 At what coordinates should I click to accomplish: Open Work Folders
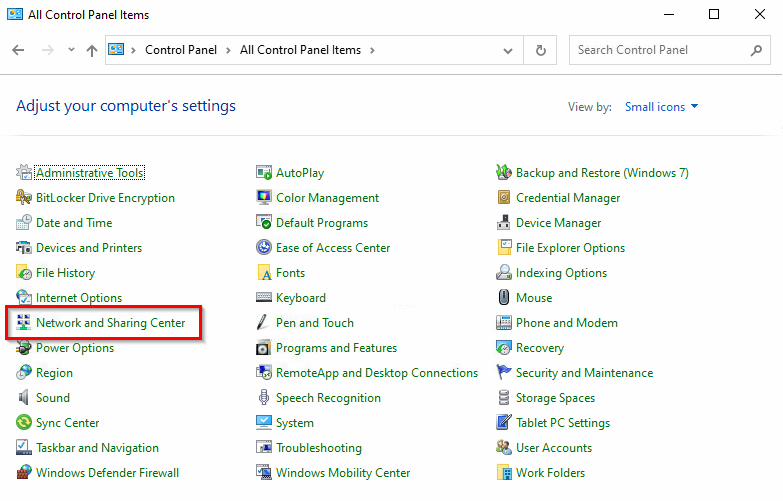pyautogui.click(x=550, y=473)
